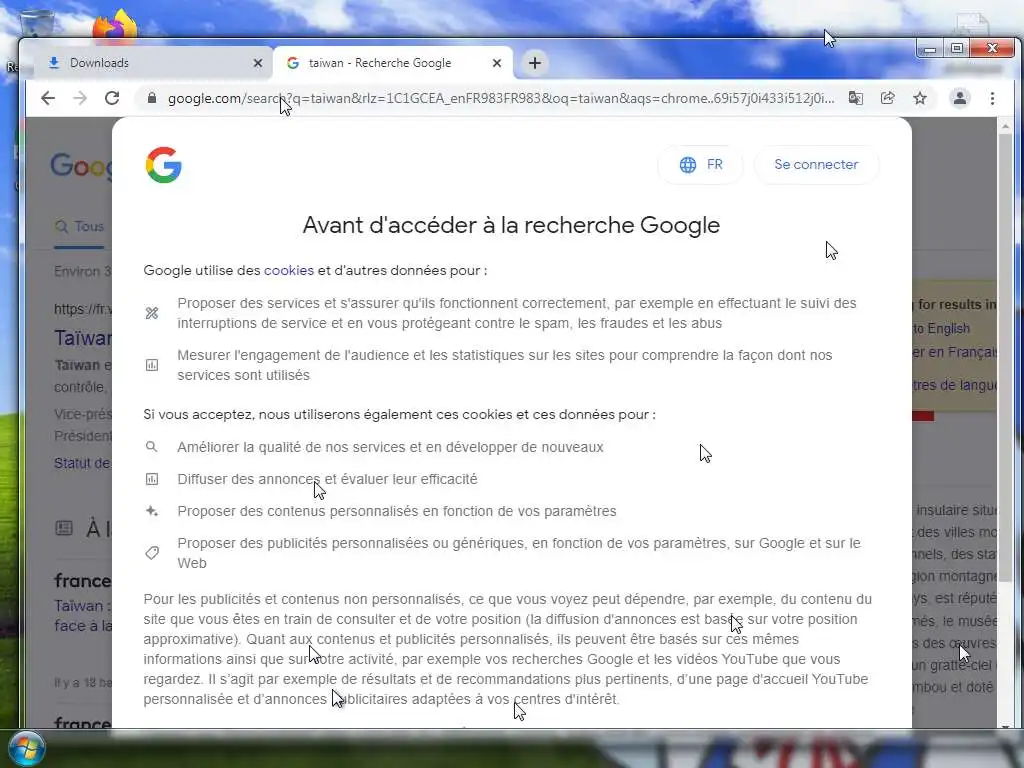
Task: Click the Tous search tab behind the dialog
Action: coord(80,227)
